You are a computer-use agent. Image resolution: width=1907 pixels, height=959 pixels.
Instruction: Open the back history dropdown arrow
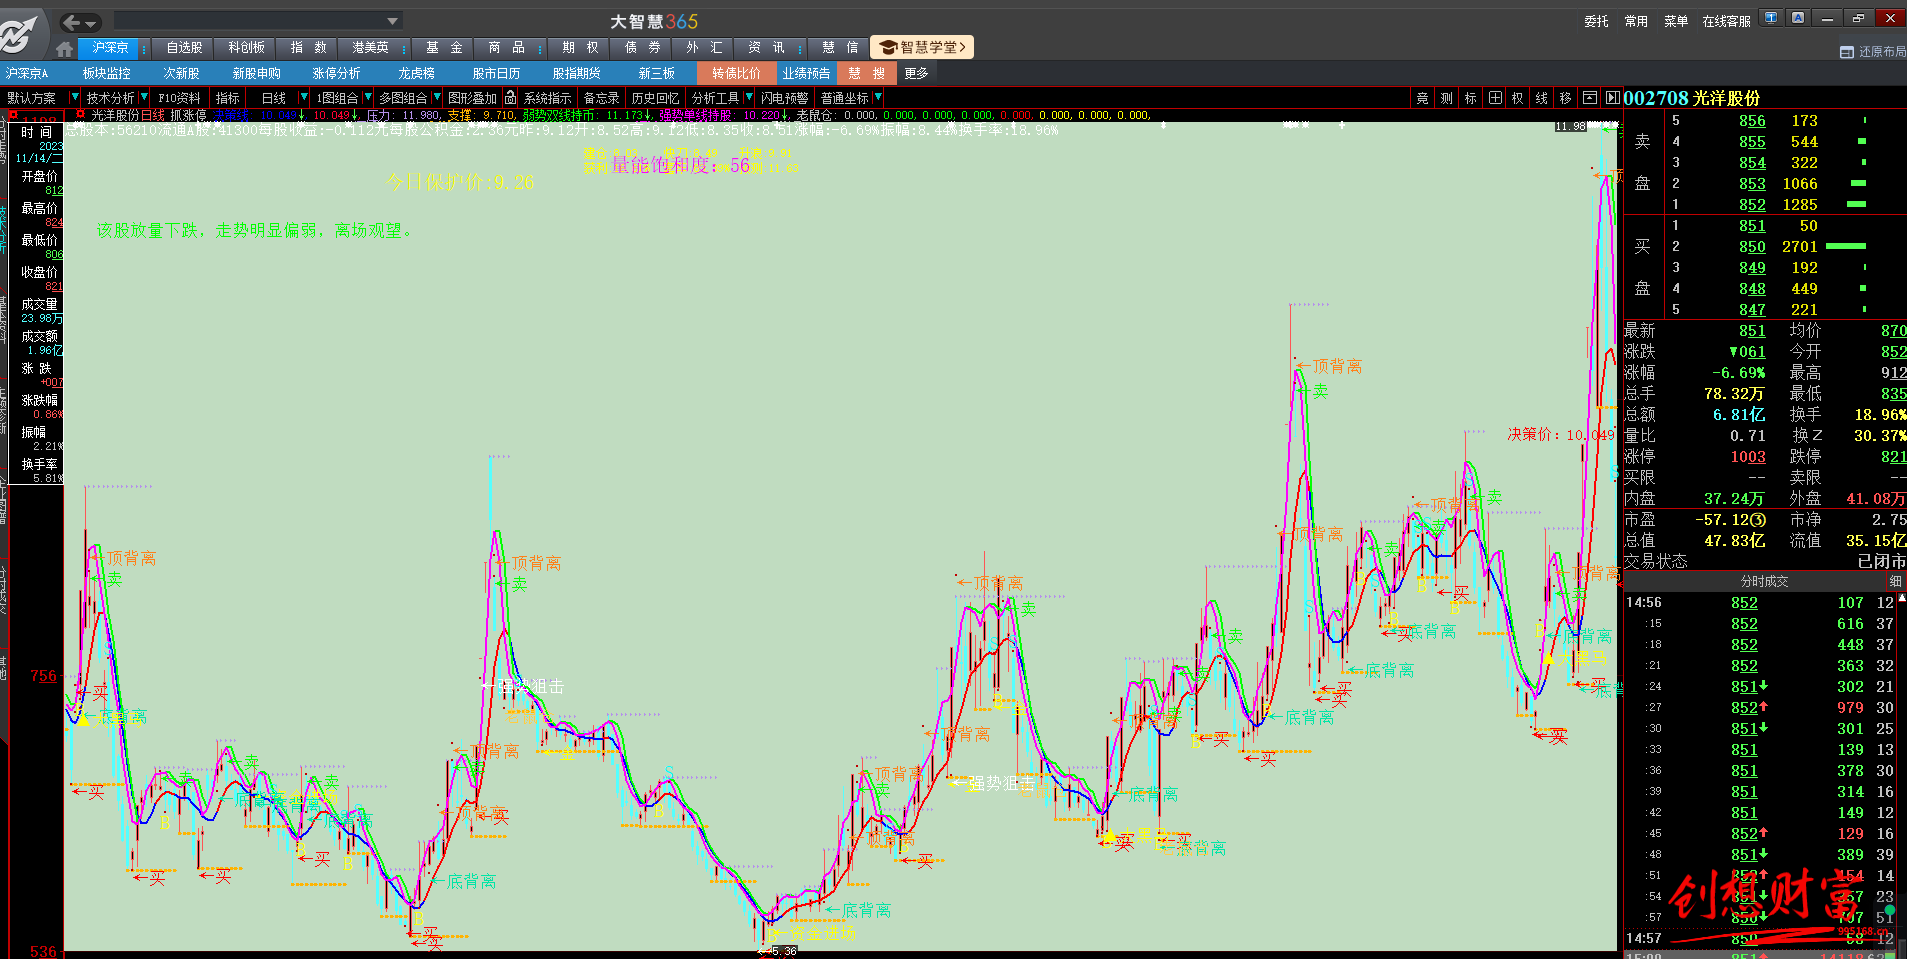[x=91, y=22]
